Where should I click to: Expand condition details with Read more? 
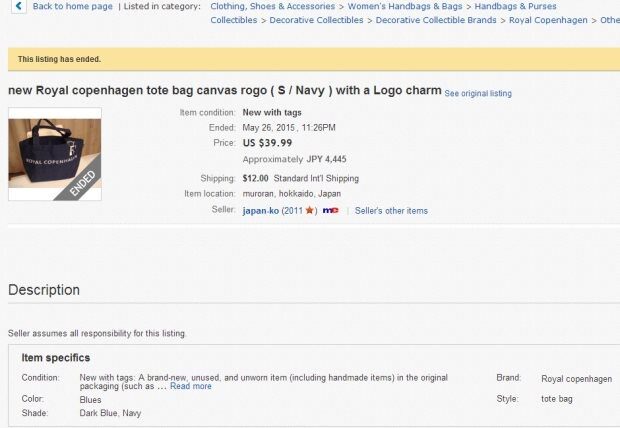click(190, 386)
